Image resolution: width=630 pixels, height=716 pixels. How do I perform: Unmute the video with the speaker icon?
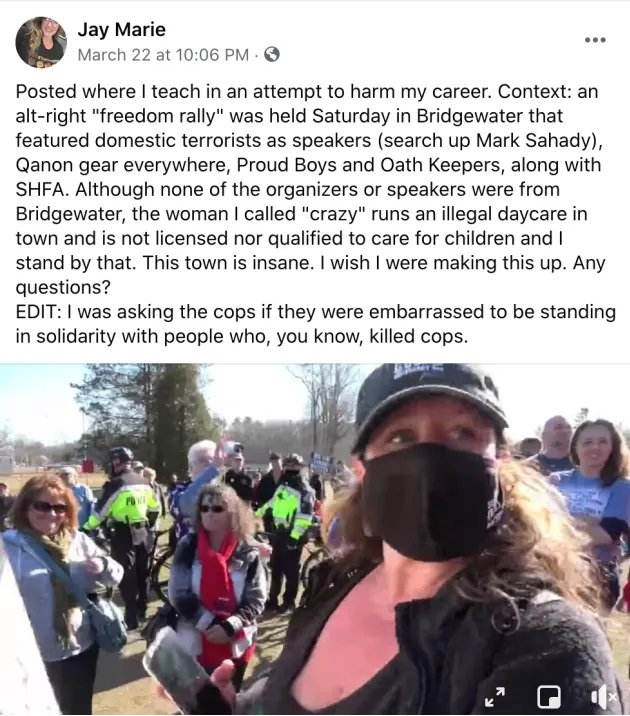[604, 696]
